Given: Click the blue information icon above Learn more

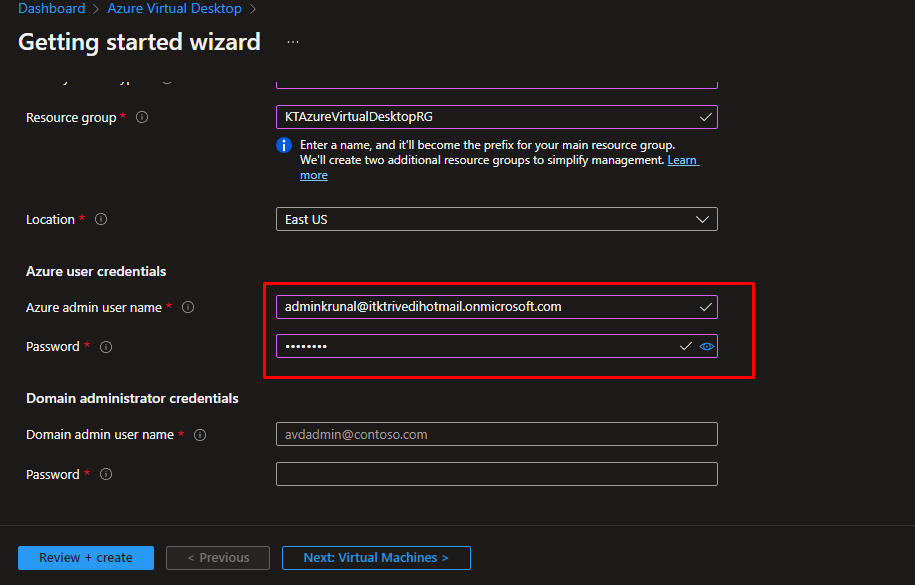Looking at the screenshot, I should 284,145.
